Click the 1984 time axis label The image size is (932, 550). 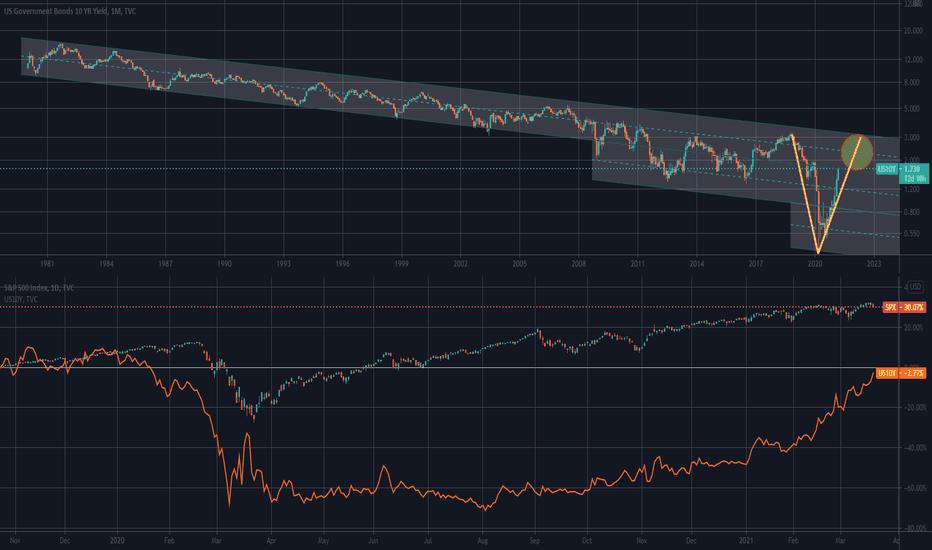click(106, 263)
